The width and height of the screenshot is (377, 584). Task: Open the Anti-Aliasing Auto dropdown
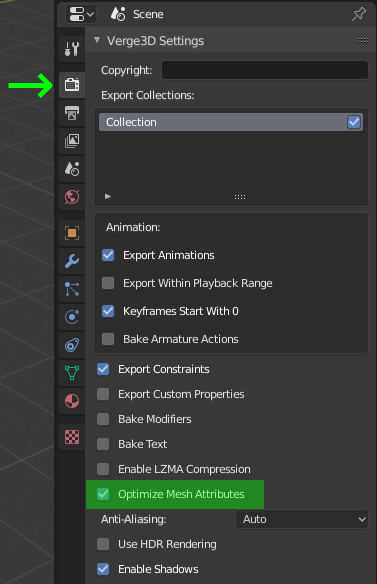pos(302,519)
